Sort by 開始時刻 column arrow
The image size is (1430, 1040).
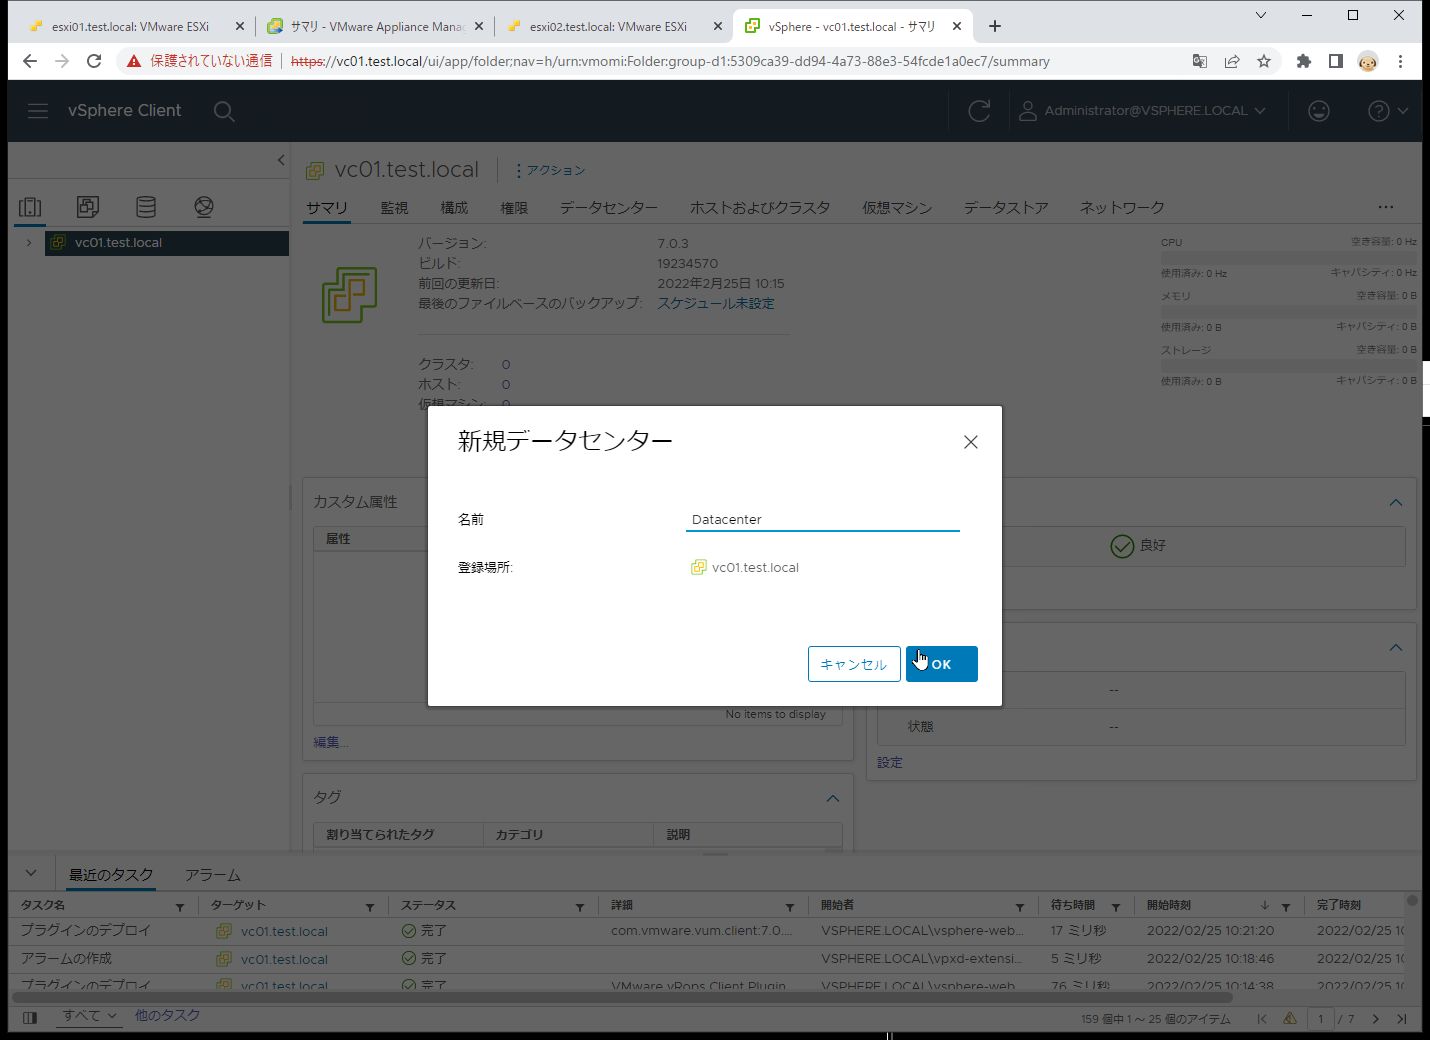1265,906
